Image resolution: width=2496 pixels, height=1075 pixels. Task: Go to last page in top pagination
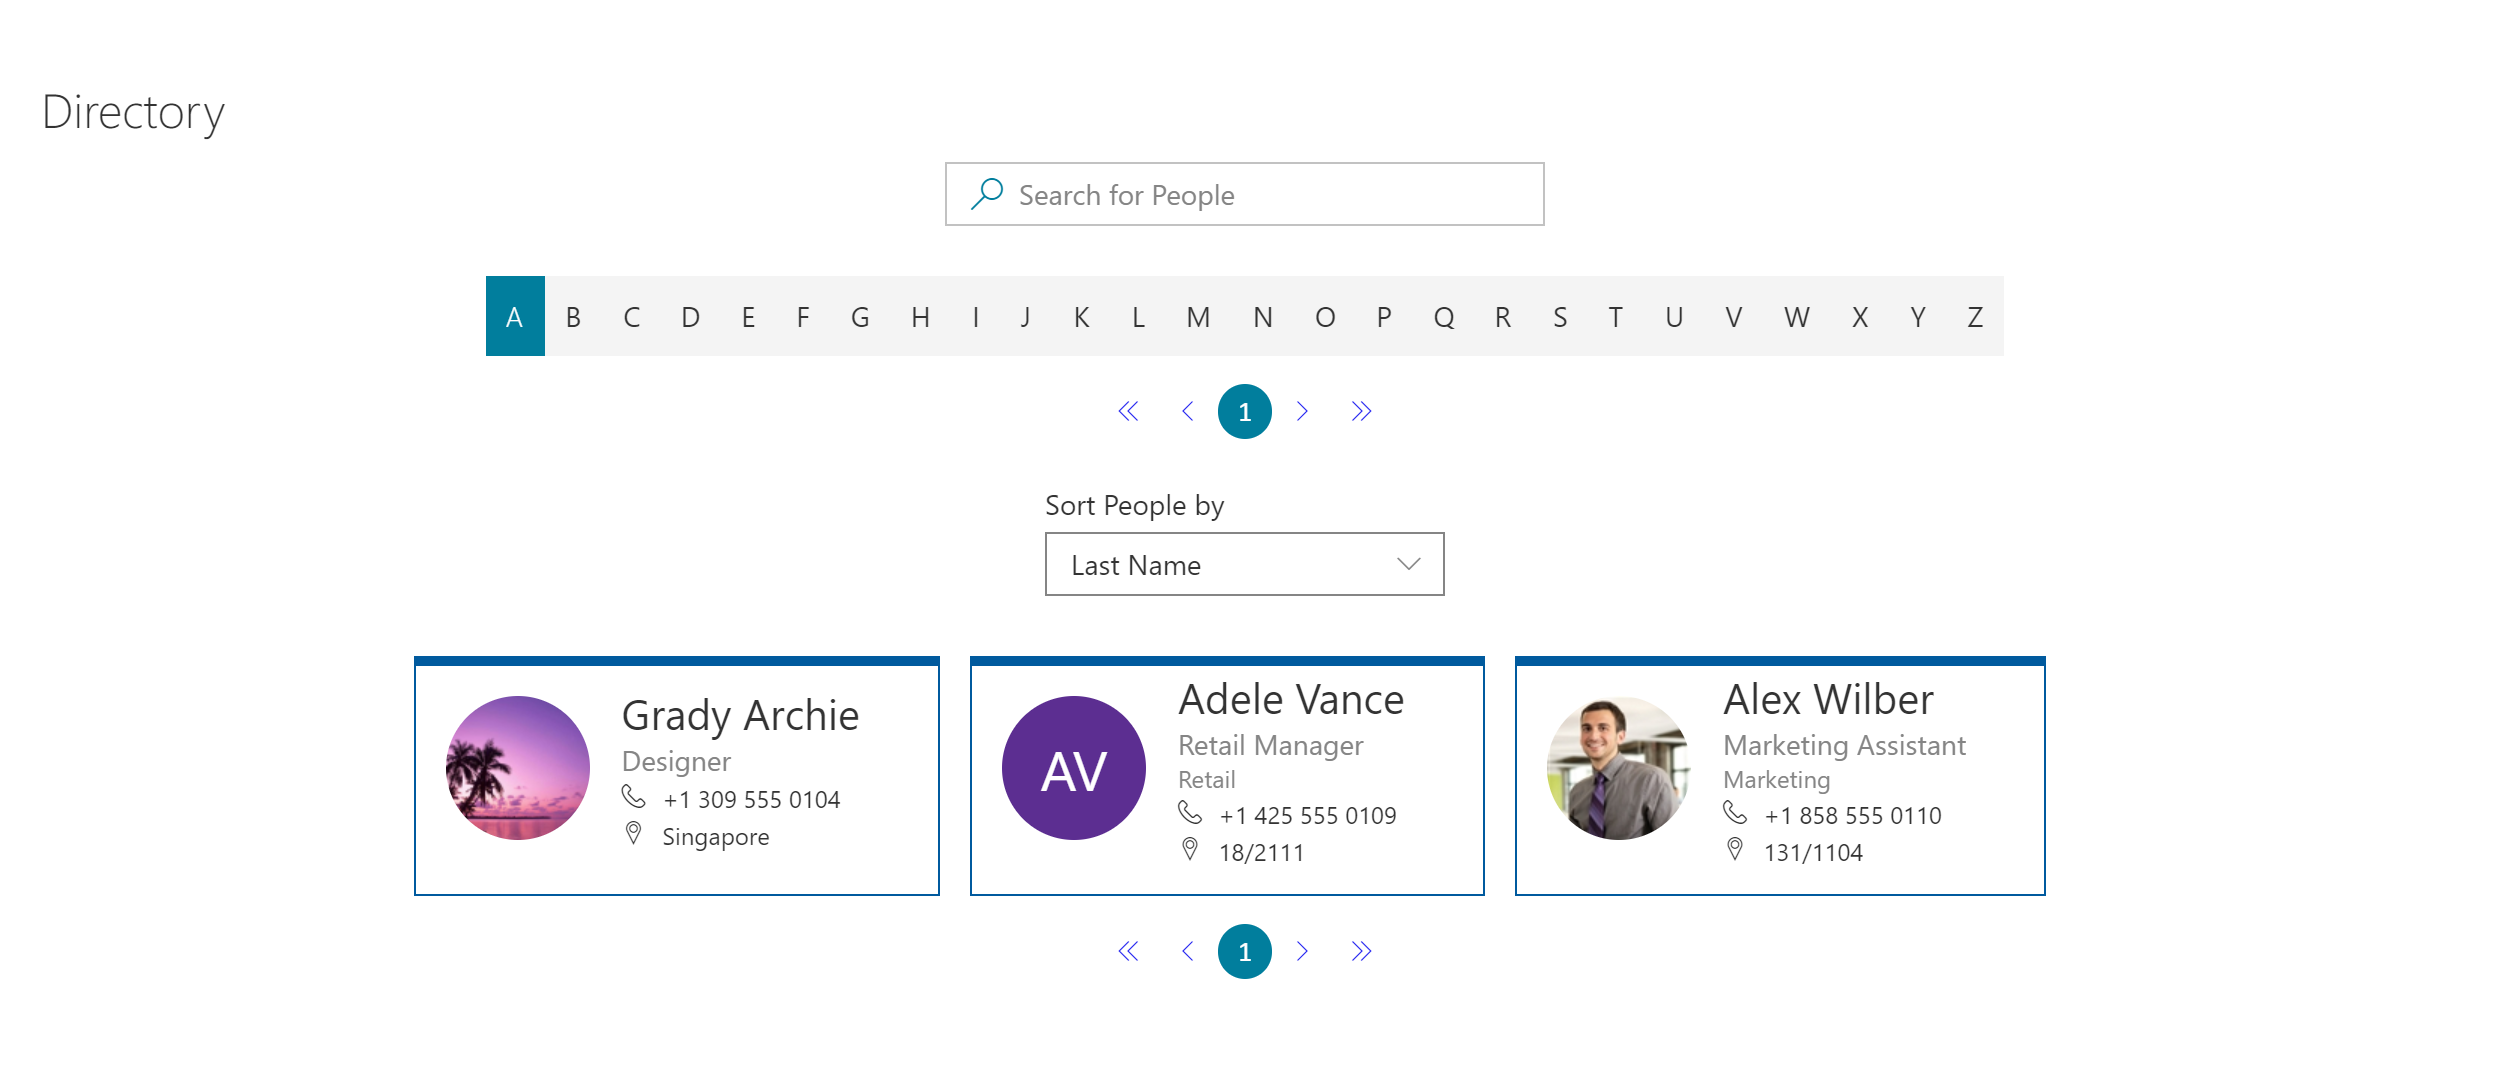(1361, 411)
